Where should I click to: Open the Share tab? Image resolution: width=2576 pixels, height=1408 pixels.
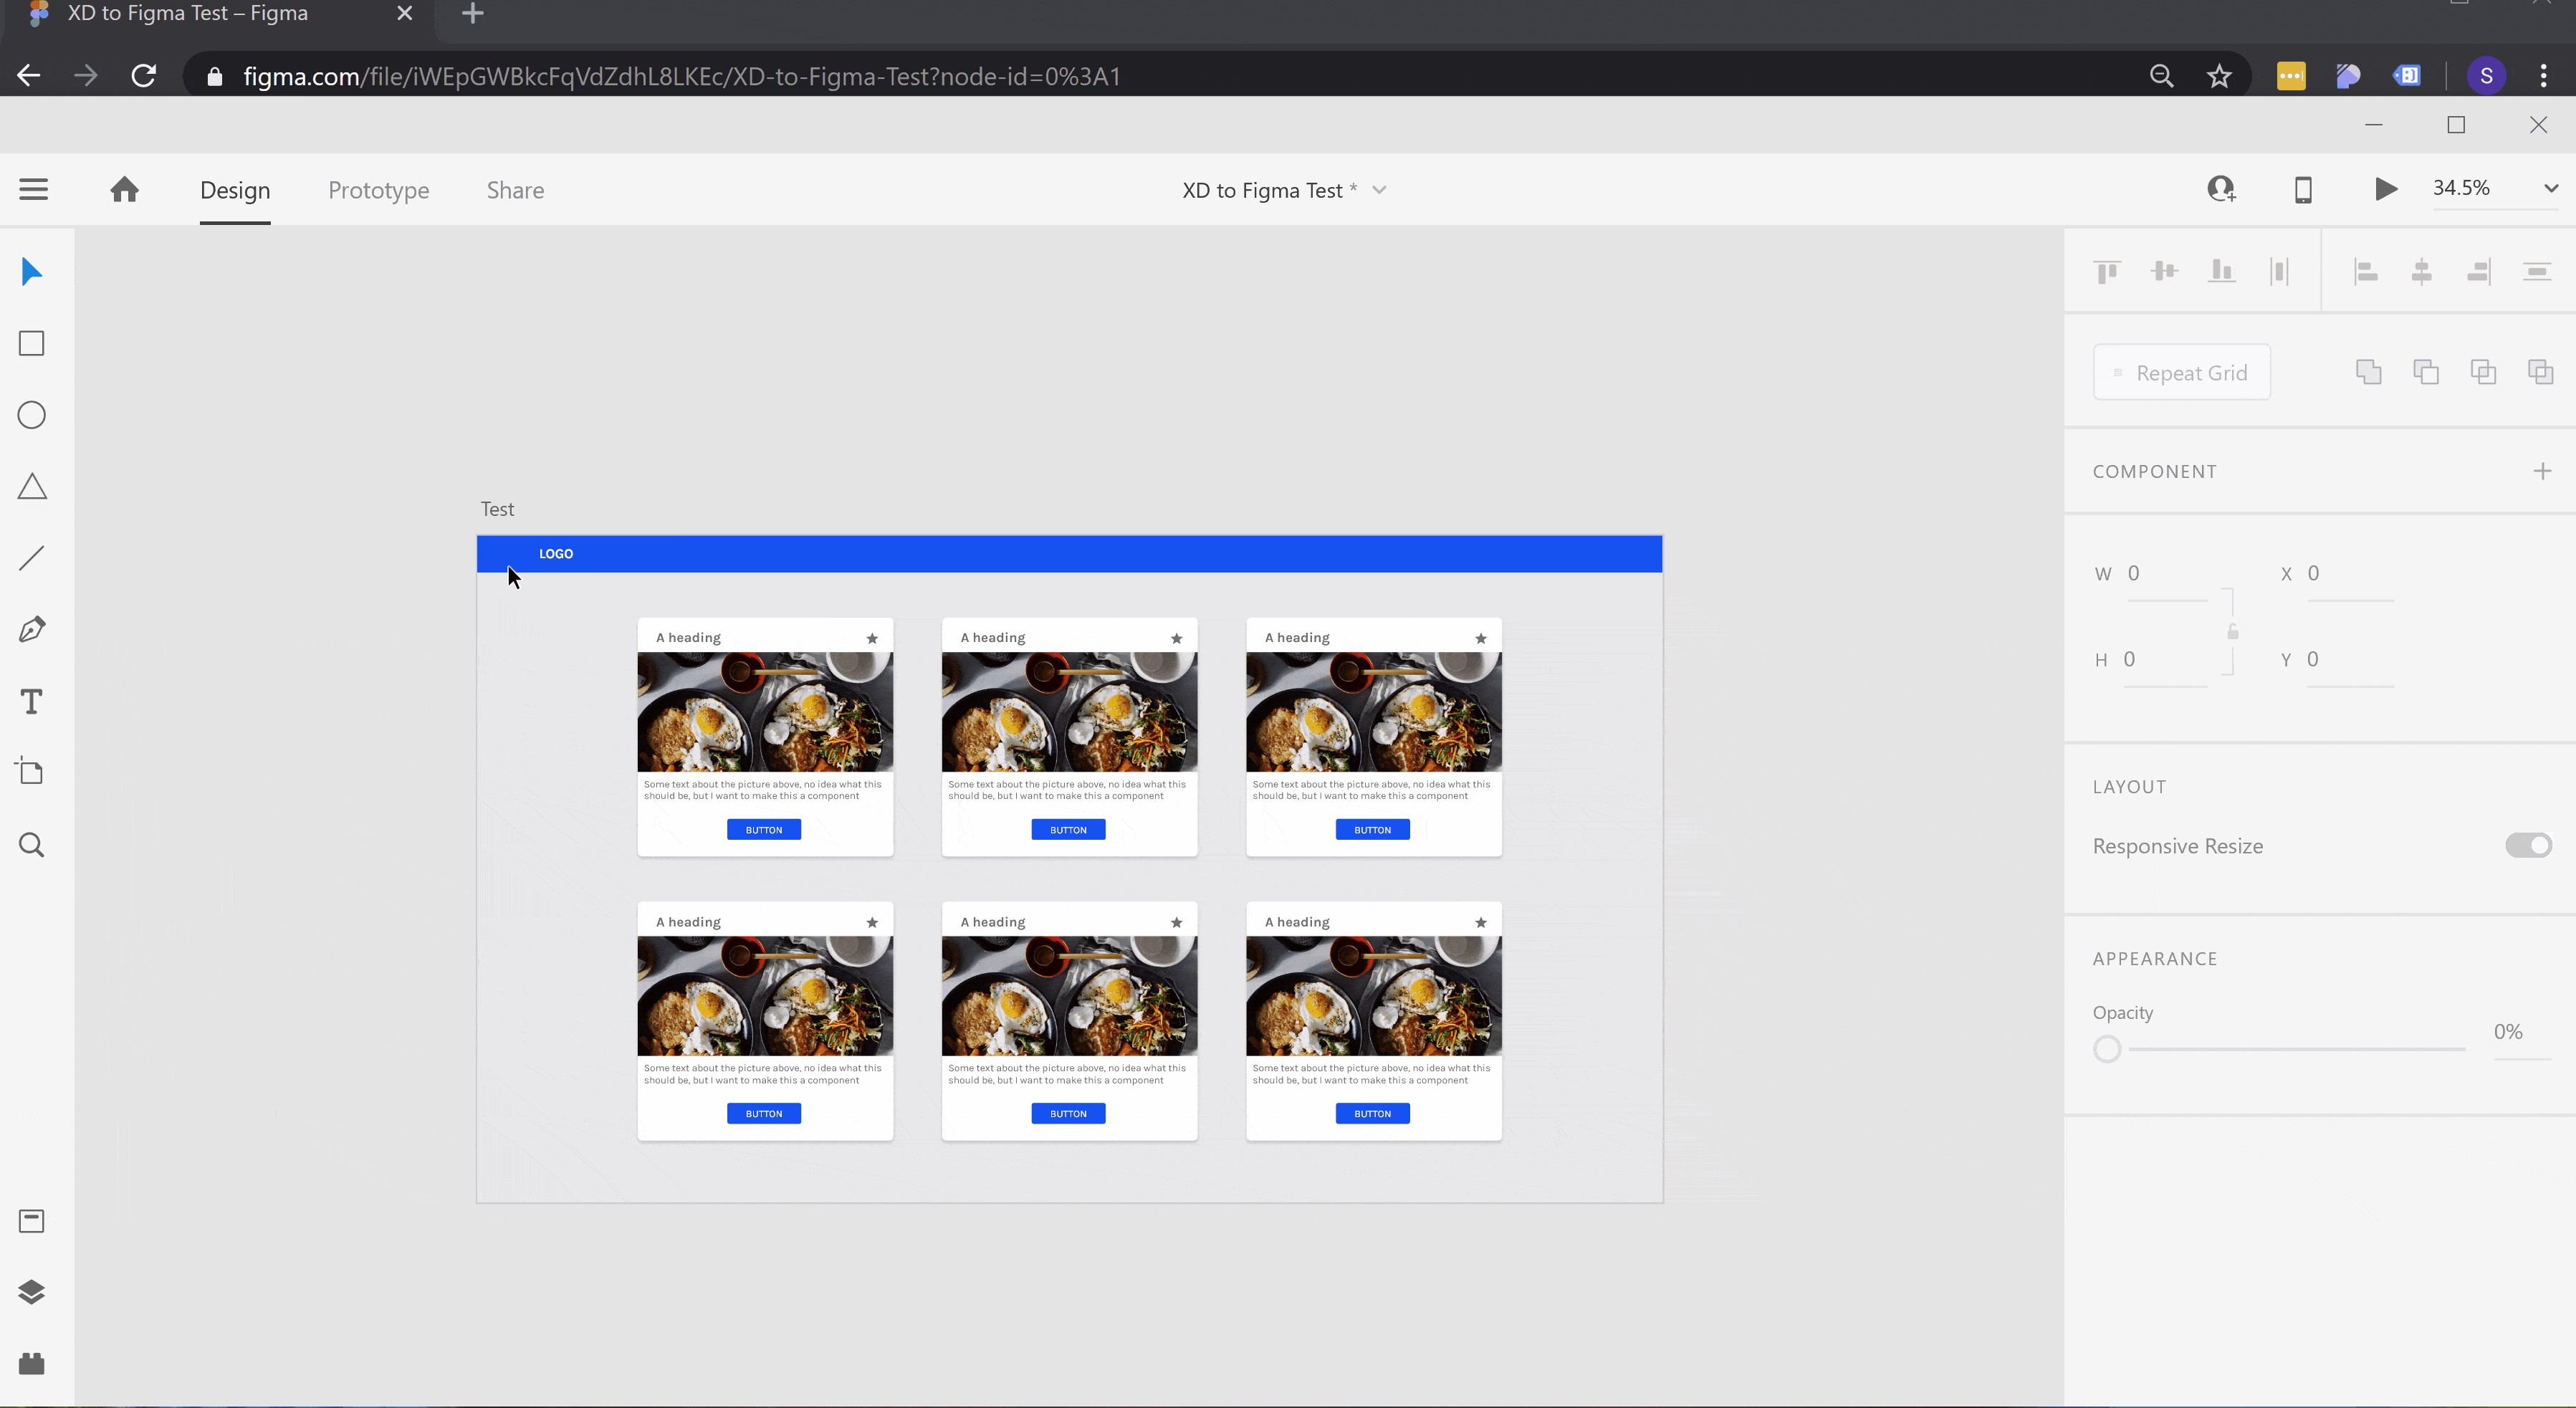pos(515,190)
